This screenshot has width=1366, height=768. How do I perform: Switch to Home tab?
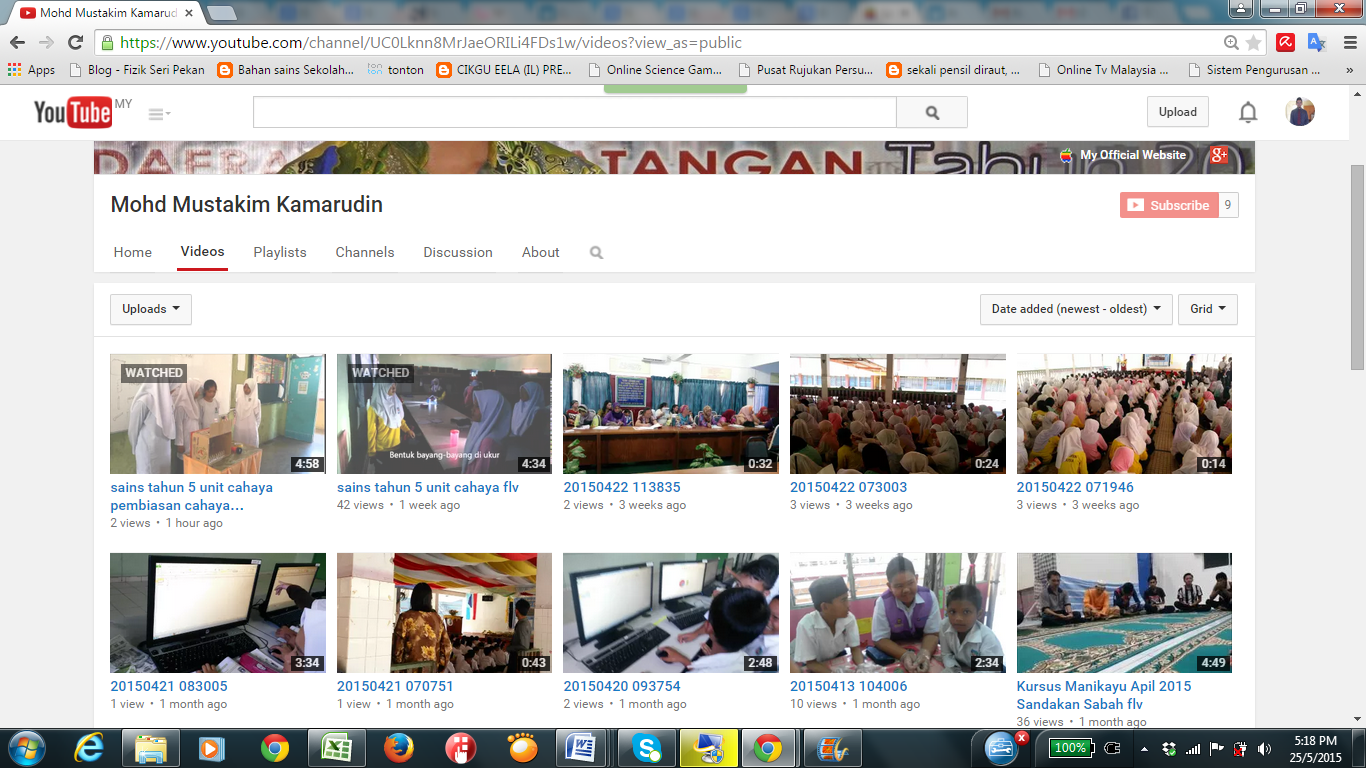(x=133, y=252)
